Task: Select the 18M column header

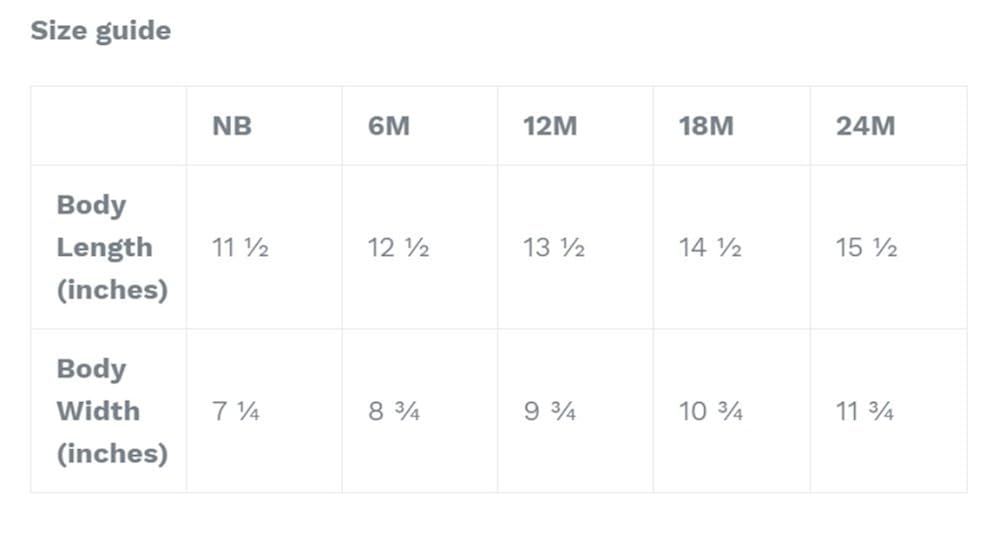Action: 706,126
